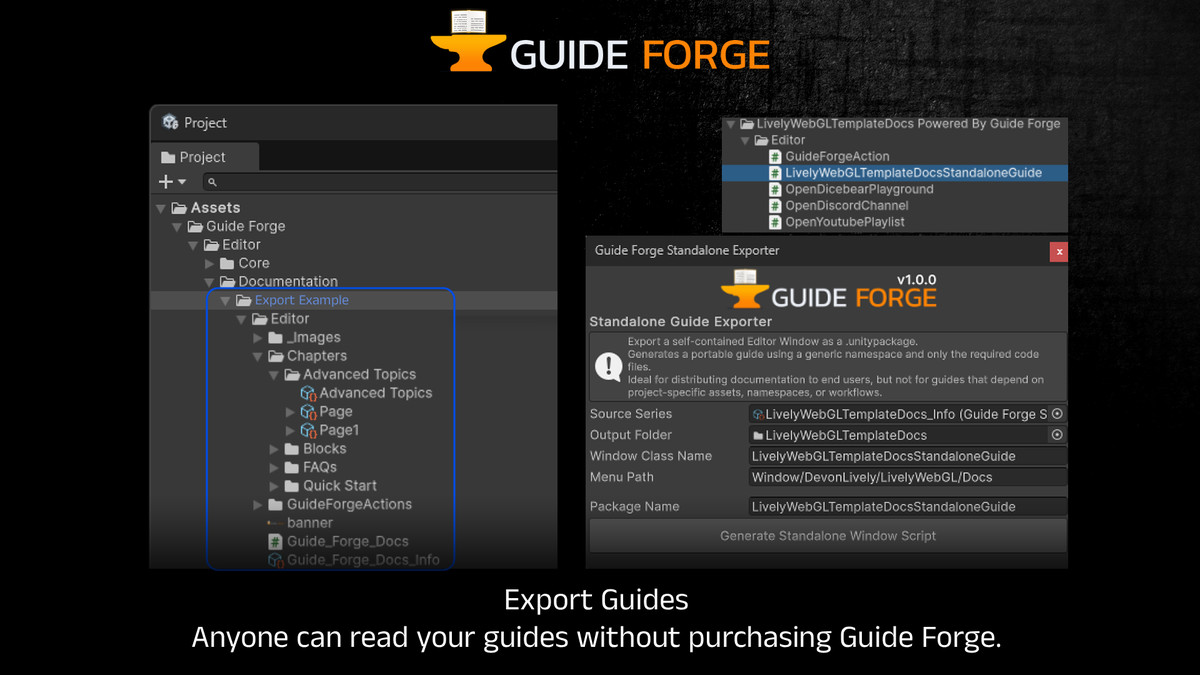
Task: Click the magnifier icon in Project search bar
Action: (x=211, y=182)
